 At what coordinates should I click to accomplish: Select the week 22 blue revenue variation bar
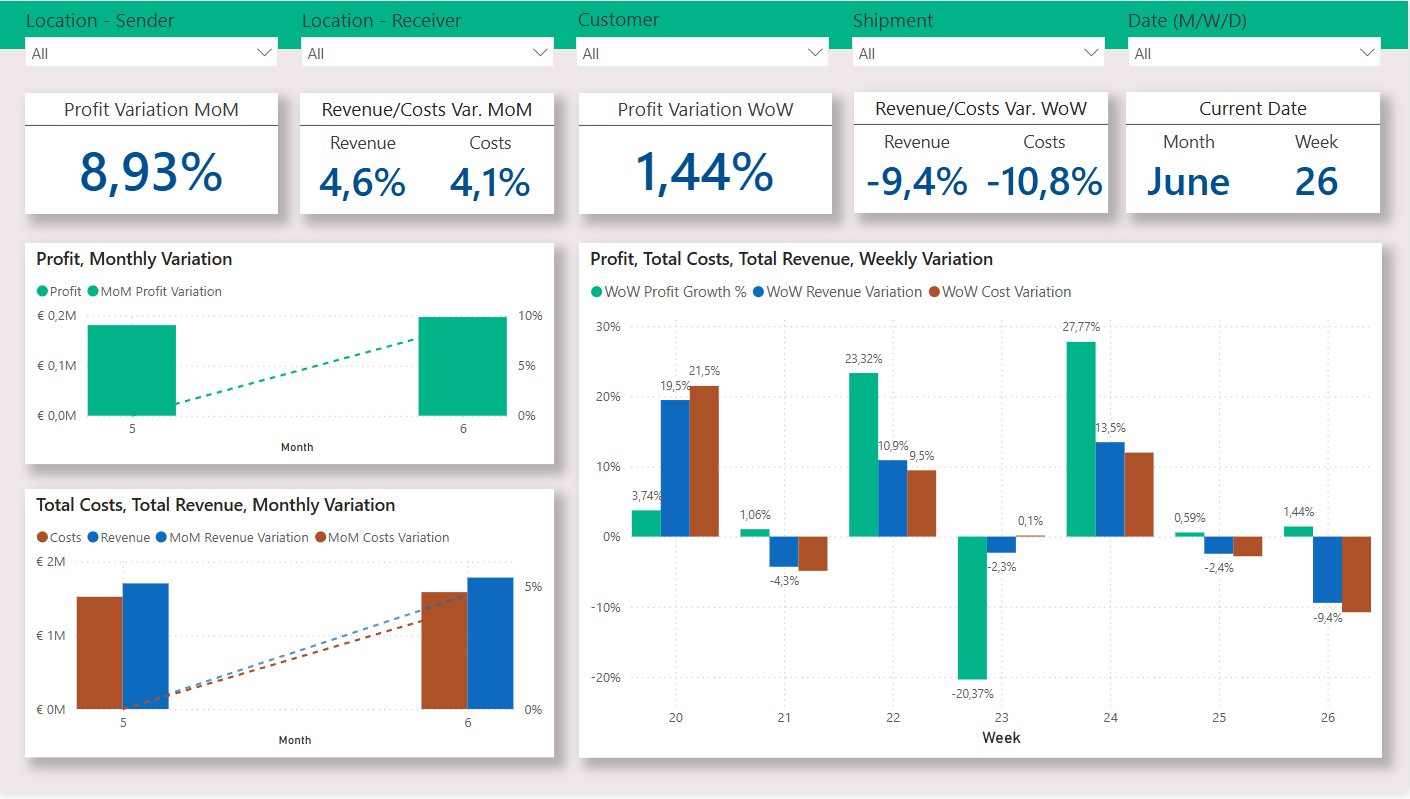click(x=892, y=498)
